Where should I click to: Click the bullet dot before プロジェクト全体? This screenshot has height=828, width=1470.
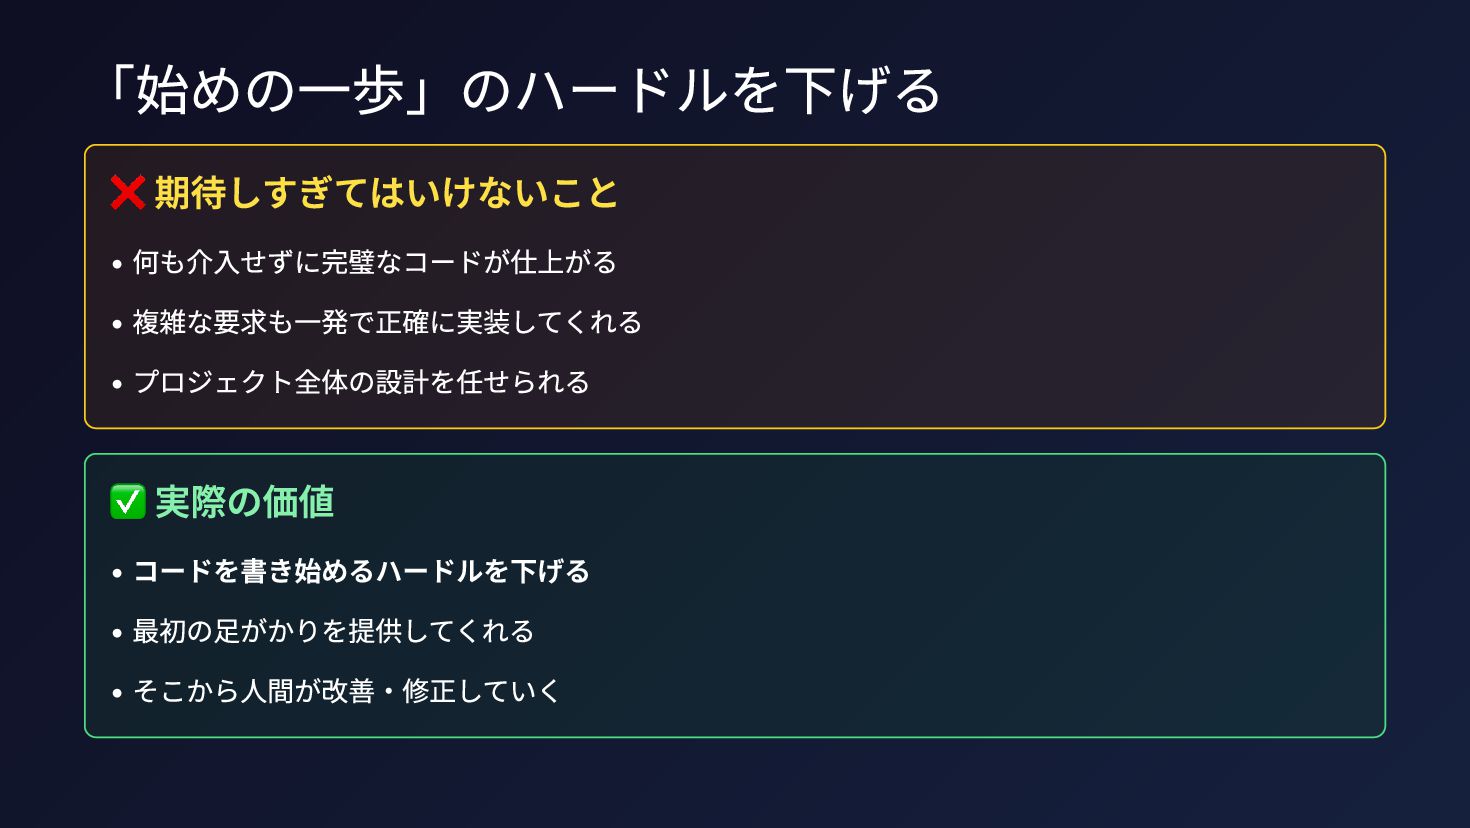(117, 385)
